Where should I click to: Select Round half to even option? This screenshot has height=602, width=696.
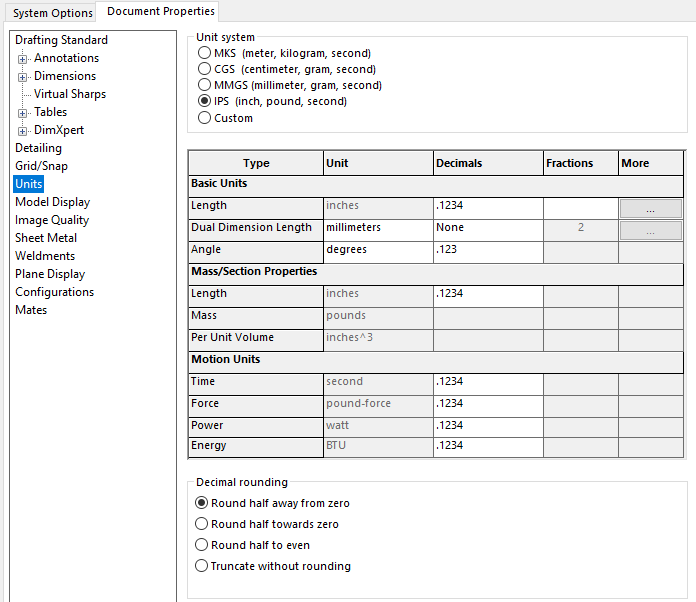tap(203, 545)
